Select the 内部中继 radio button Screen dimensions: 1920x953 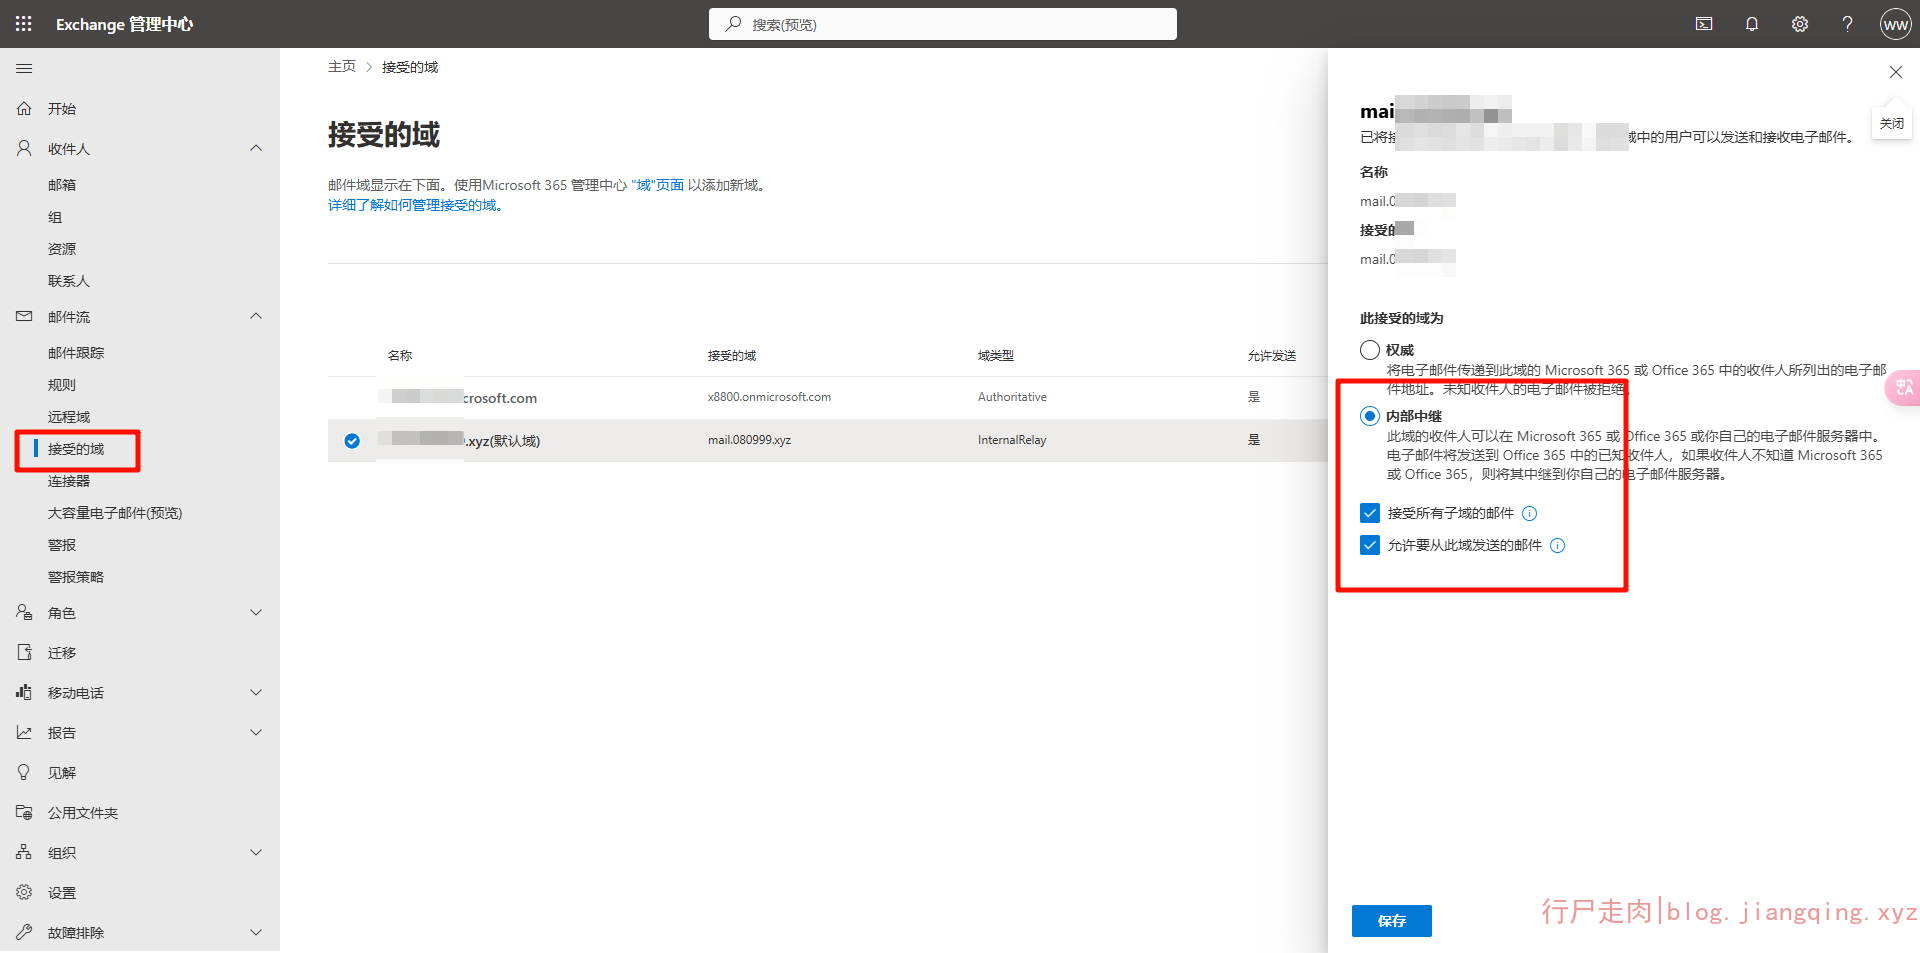click(1370, 416)
